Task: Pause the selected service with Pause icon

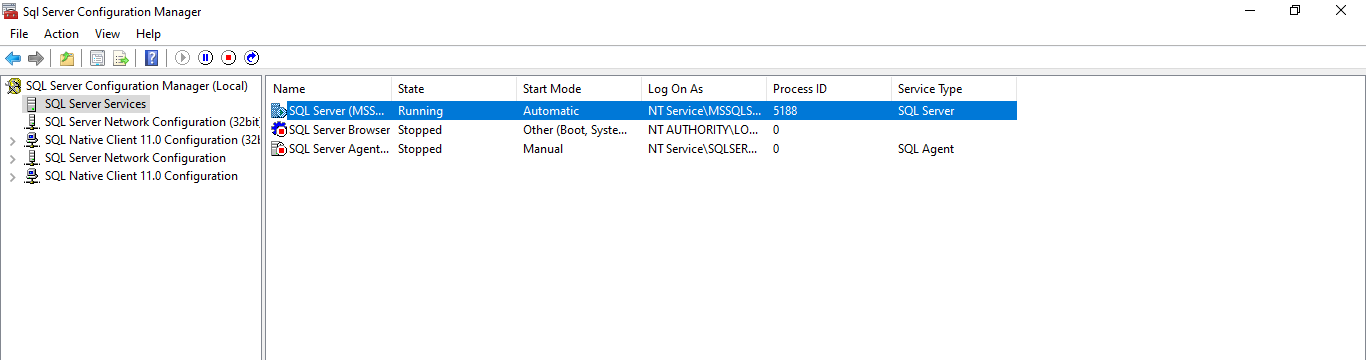Action: 206,58
